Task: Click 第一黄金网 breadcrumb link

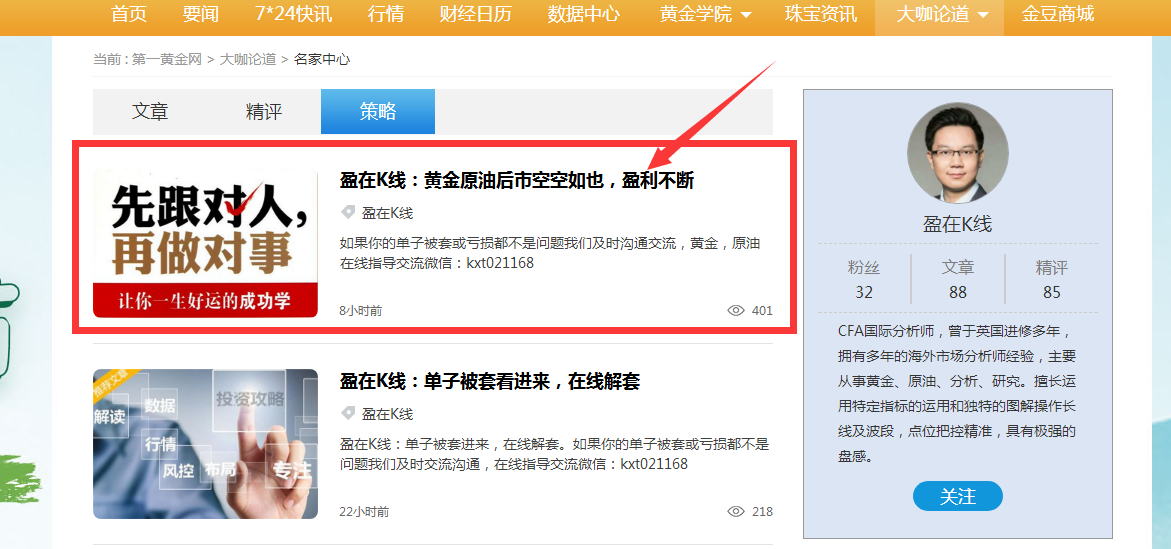Action: click(x=167, y=59)
